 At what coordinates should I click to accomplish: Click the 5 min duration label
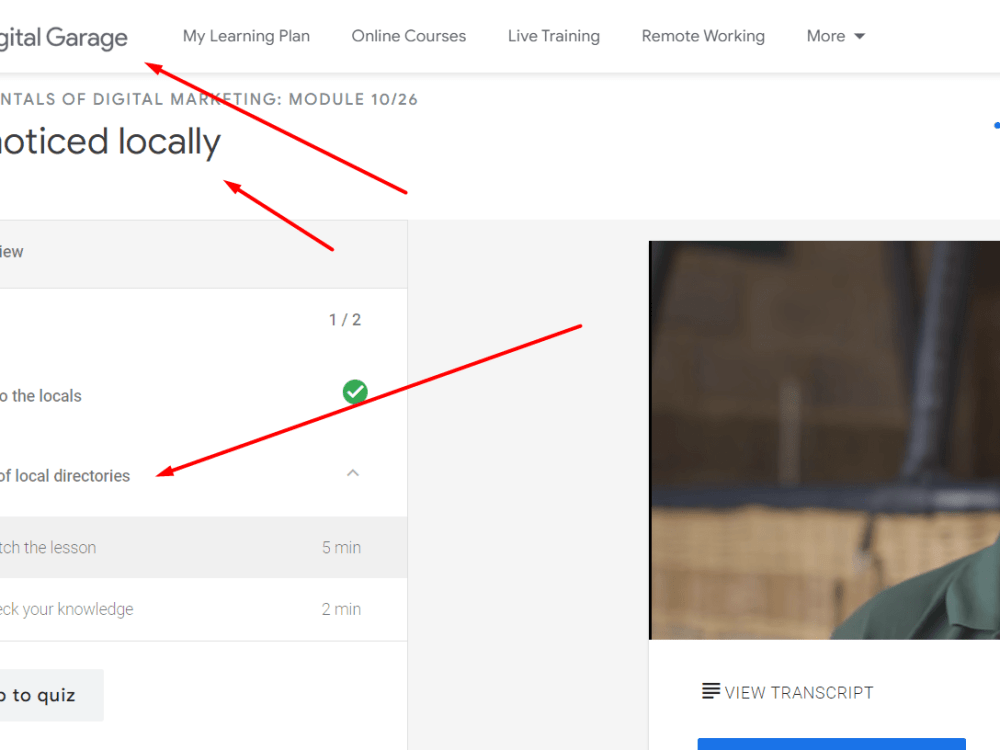(x=341, y=547)
